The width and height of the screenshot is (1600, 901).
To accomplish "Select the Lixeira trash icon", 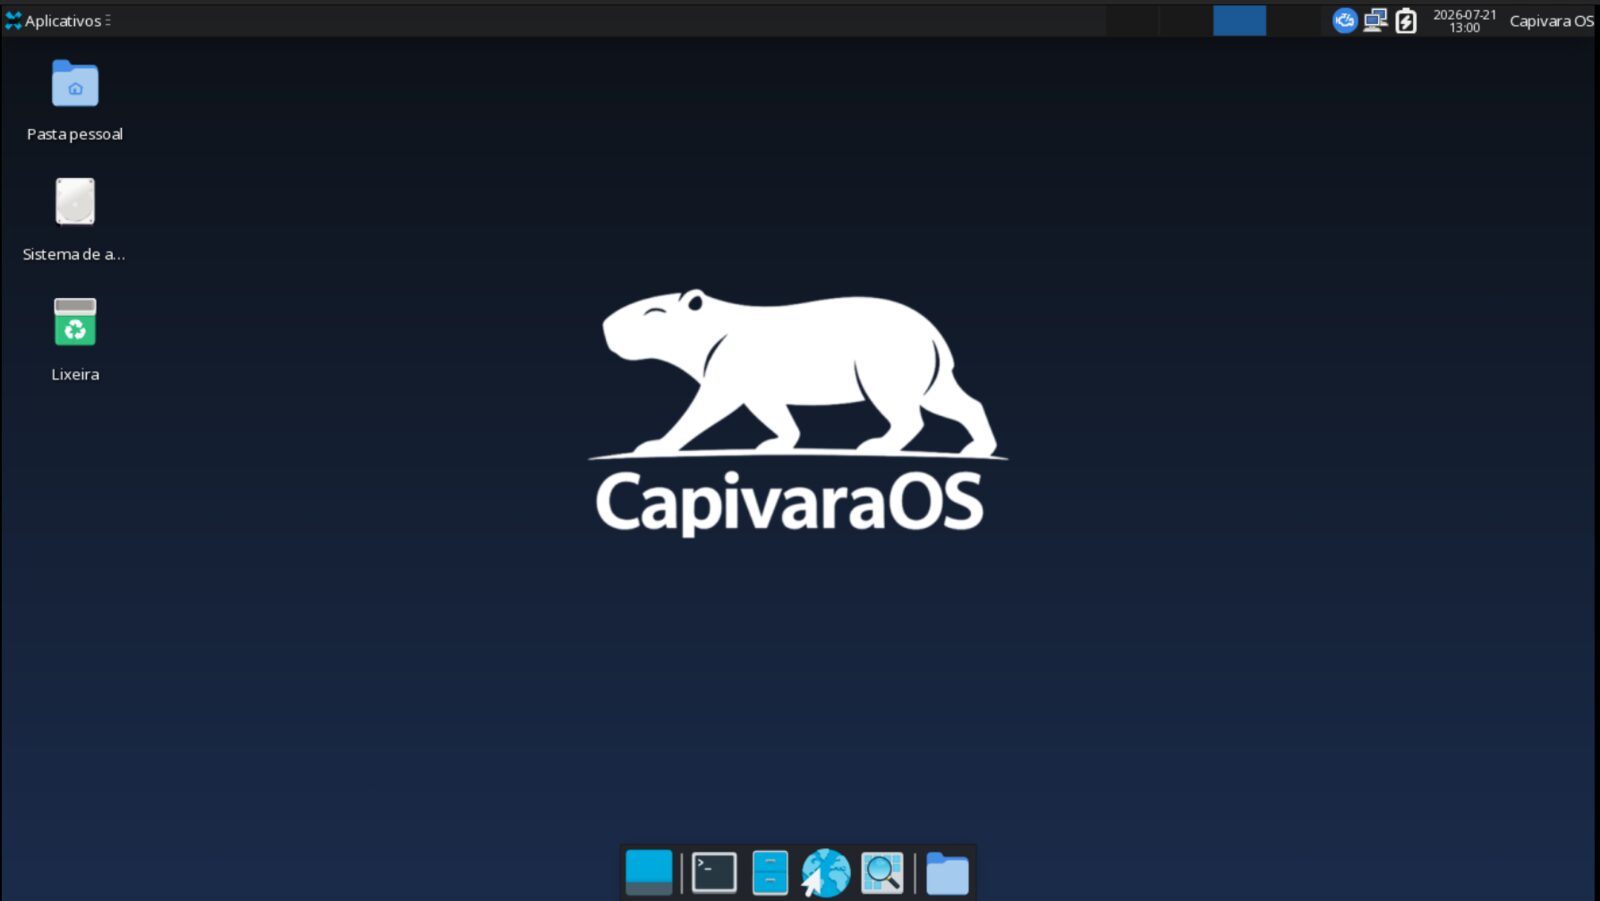I will [75, 322].
